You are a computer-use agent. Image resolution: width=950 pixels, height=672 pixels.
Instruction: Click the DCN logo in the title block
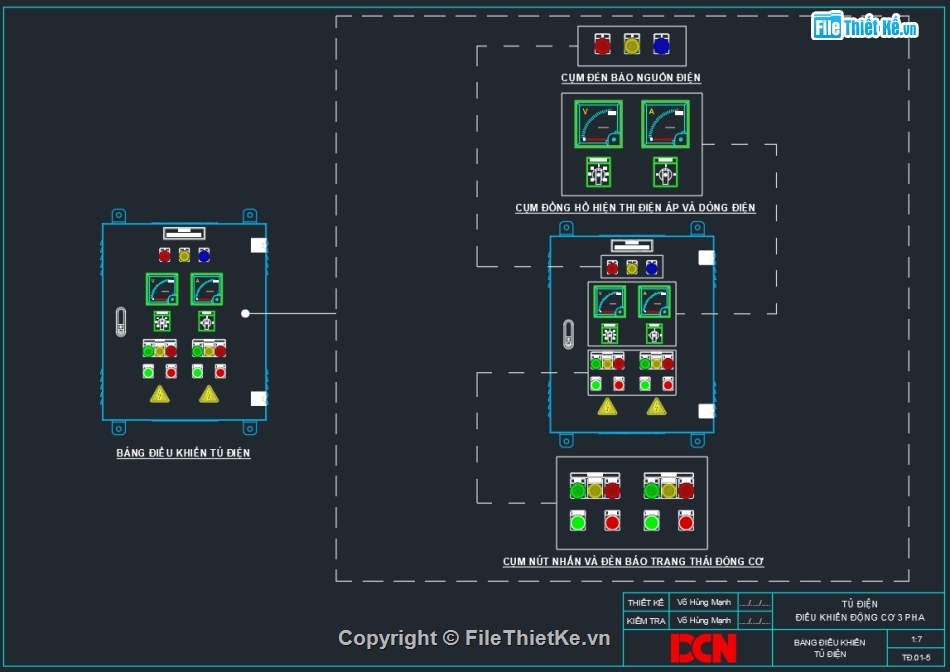[x=703, y=648]
